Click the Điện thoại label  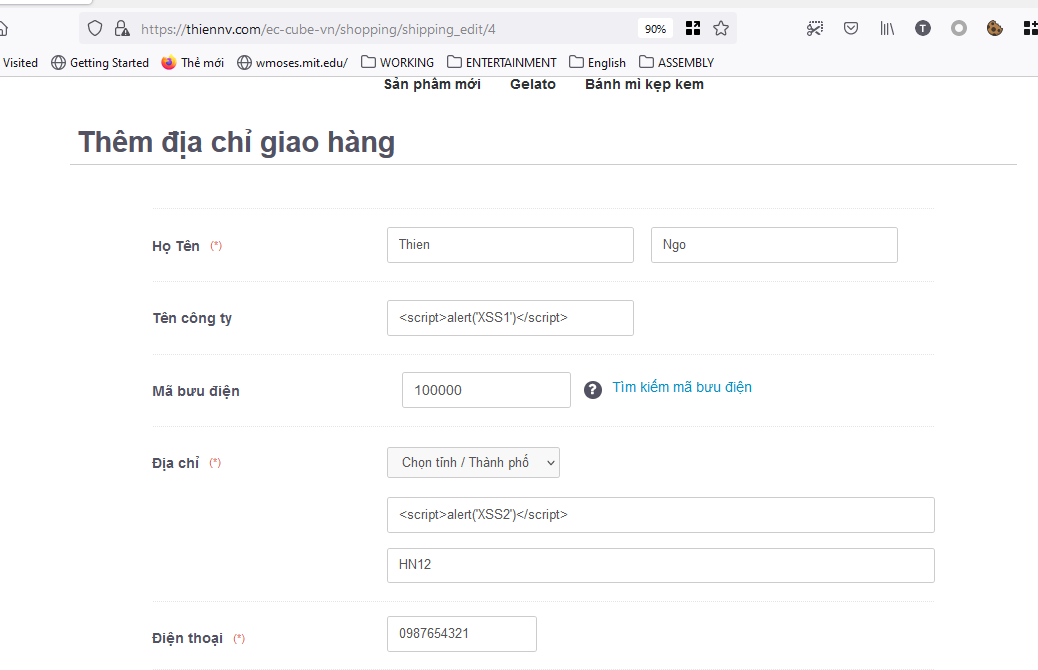point(187,638)
